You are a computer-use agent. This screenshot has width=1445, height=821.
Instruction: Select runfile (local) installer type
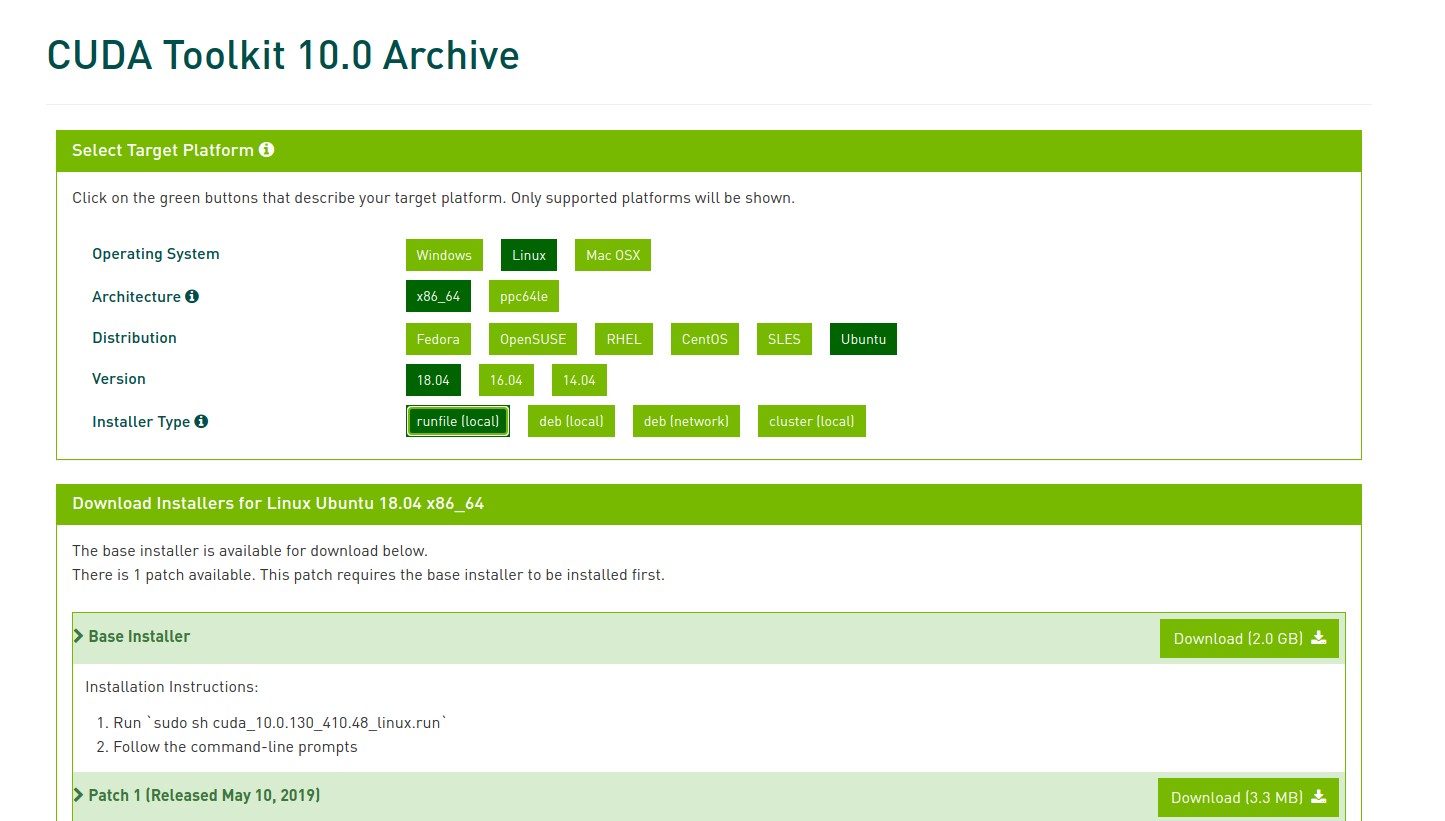tap(458, 421)
